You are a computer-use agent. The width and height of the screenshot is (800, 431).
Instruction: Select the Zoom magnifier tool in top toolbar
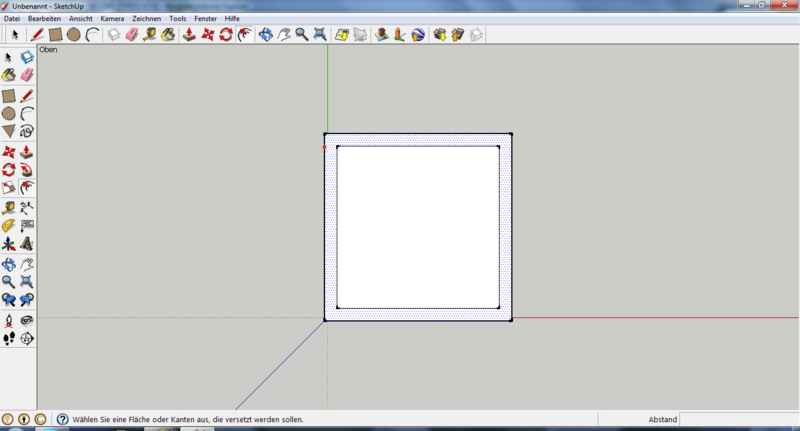click(301, 34)
